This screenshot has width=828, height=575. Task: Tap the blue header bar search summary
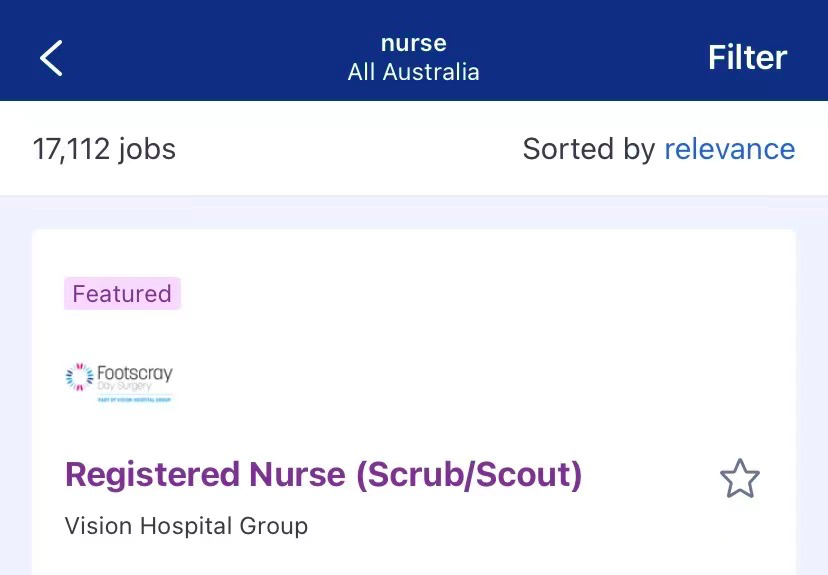(x=413, y=58)
